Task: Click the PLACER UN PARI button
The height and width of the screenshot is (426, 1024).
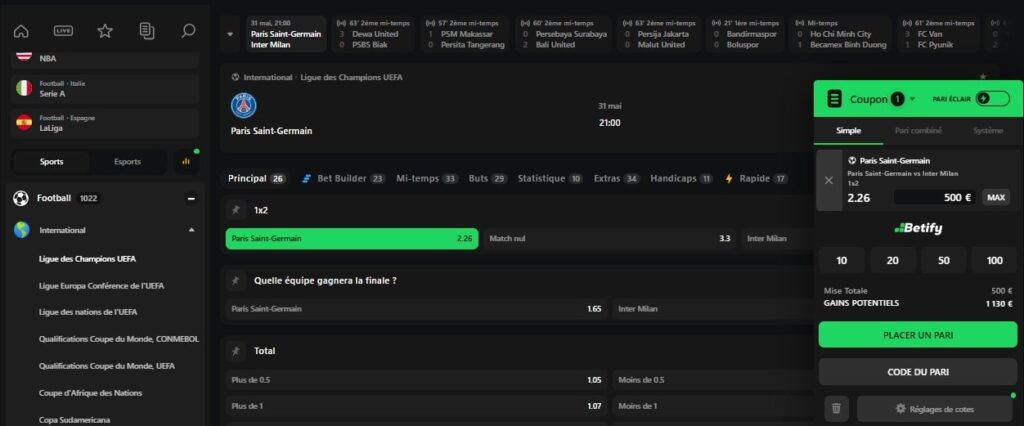Action: (917, 334)
